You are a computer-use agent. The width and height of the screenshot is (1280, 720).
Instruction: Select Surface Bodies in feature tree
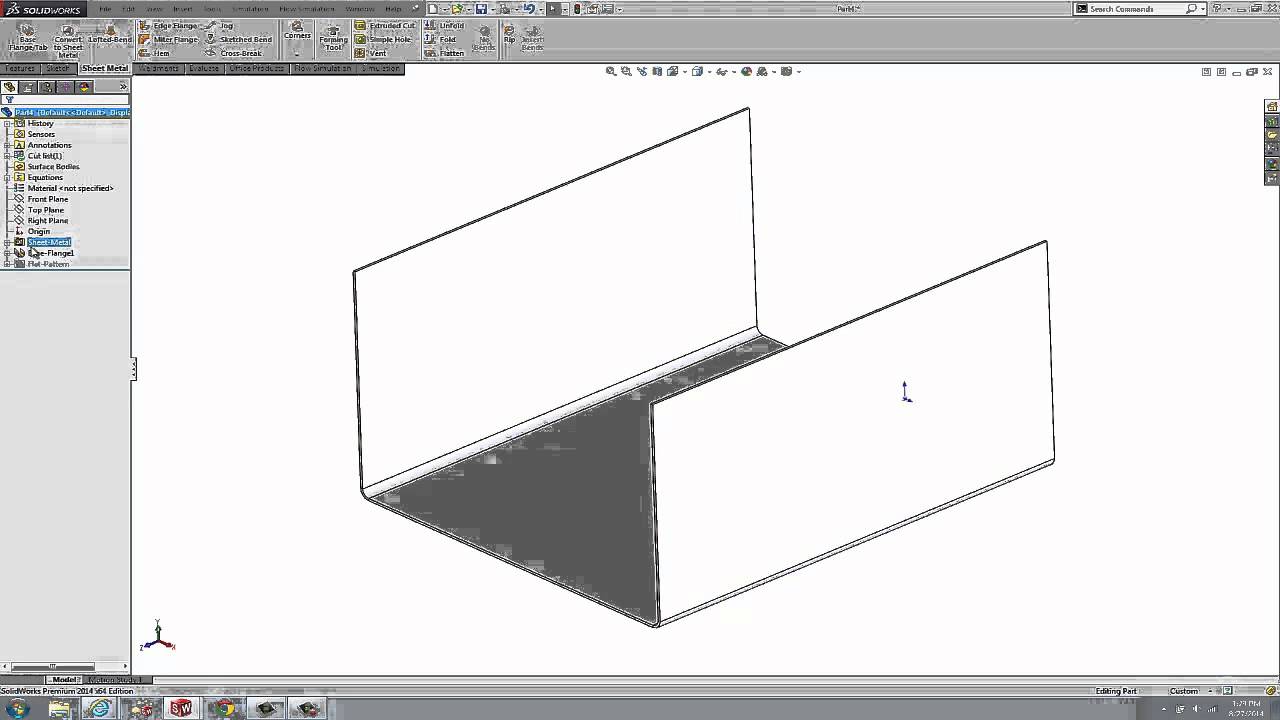53,166
